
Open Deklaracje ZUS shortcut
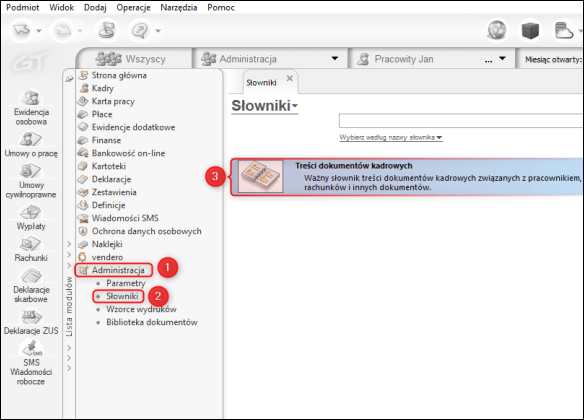pyautogui.click(x=31, y=322)
